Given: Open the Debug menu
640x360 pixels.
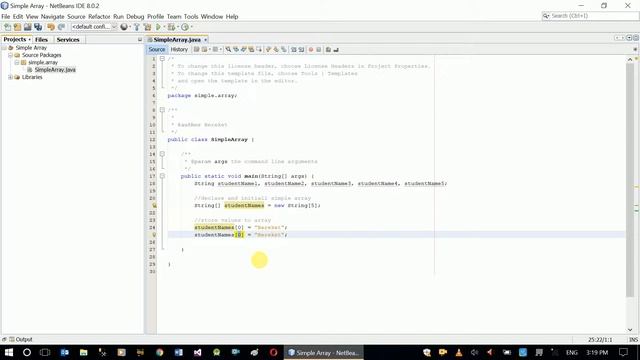Looking at the screenshot, I should [x=135, y=17].
